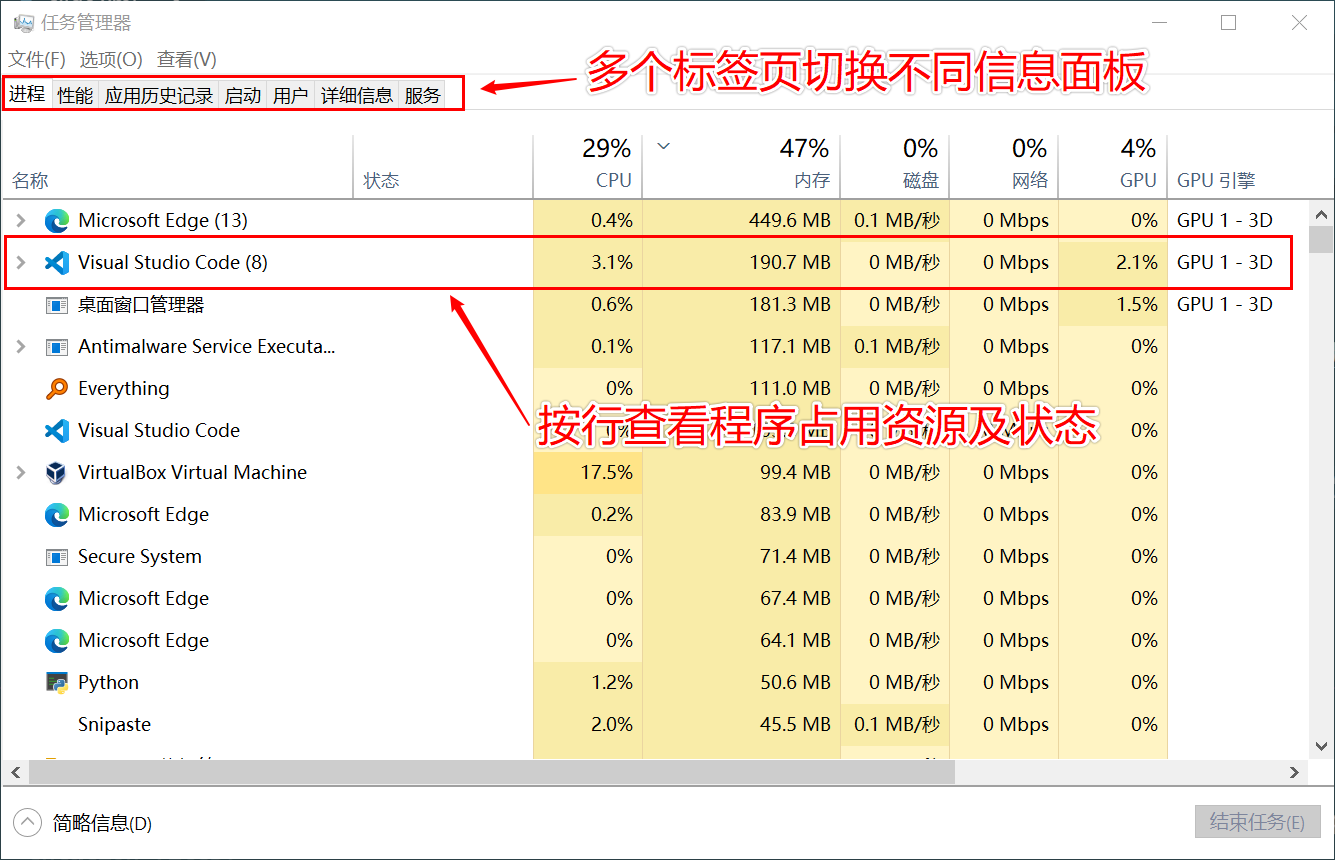Click the 3.1% CPU cell
Screen dimensions: 1335x860
point(588,262)
